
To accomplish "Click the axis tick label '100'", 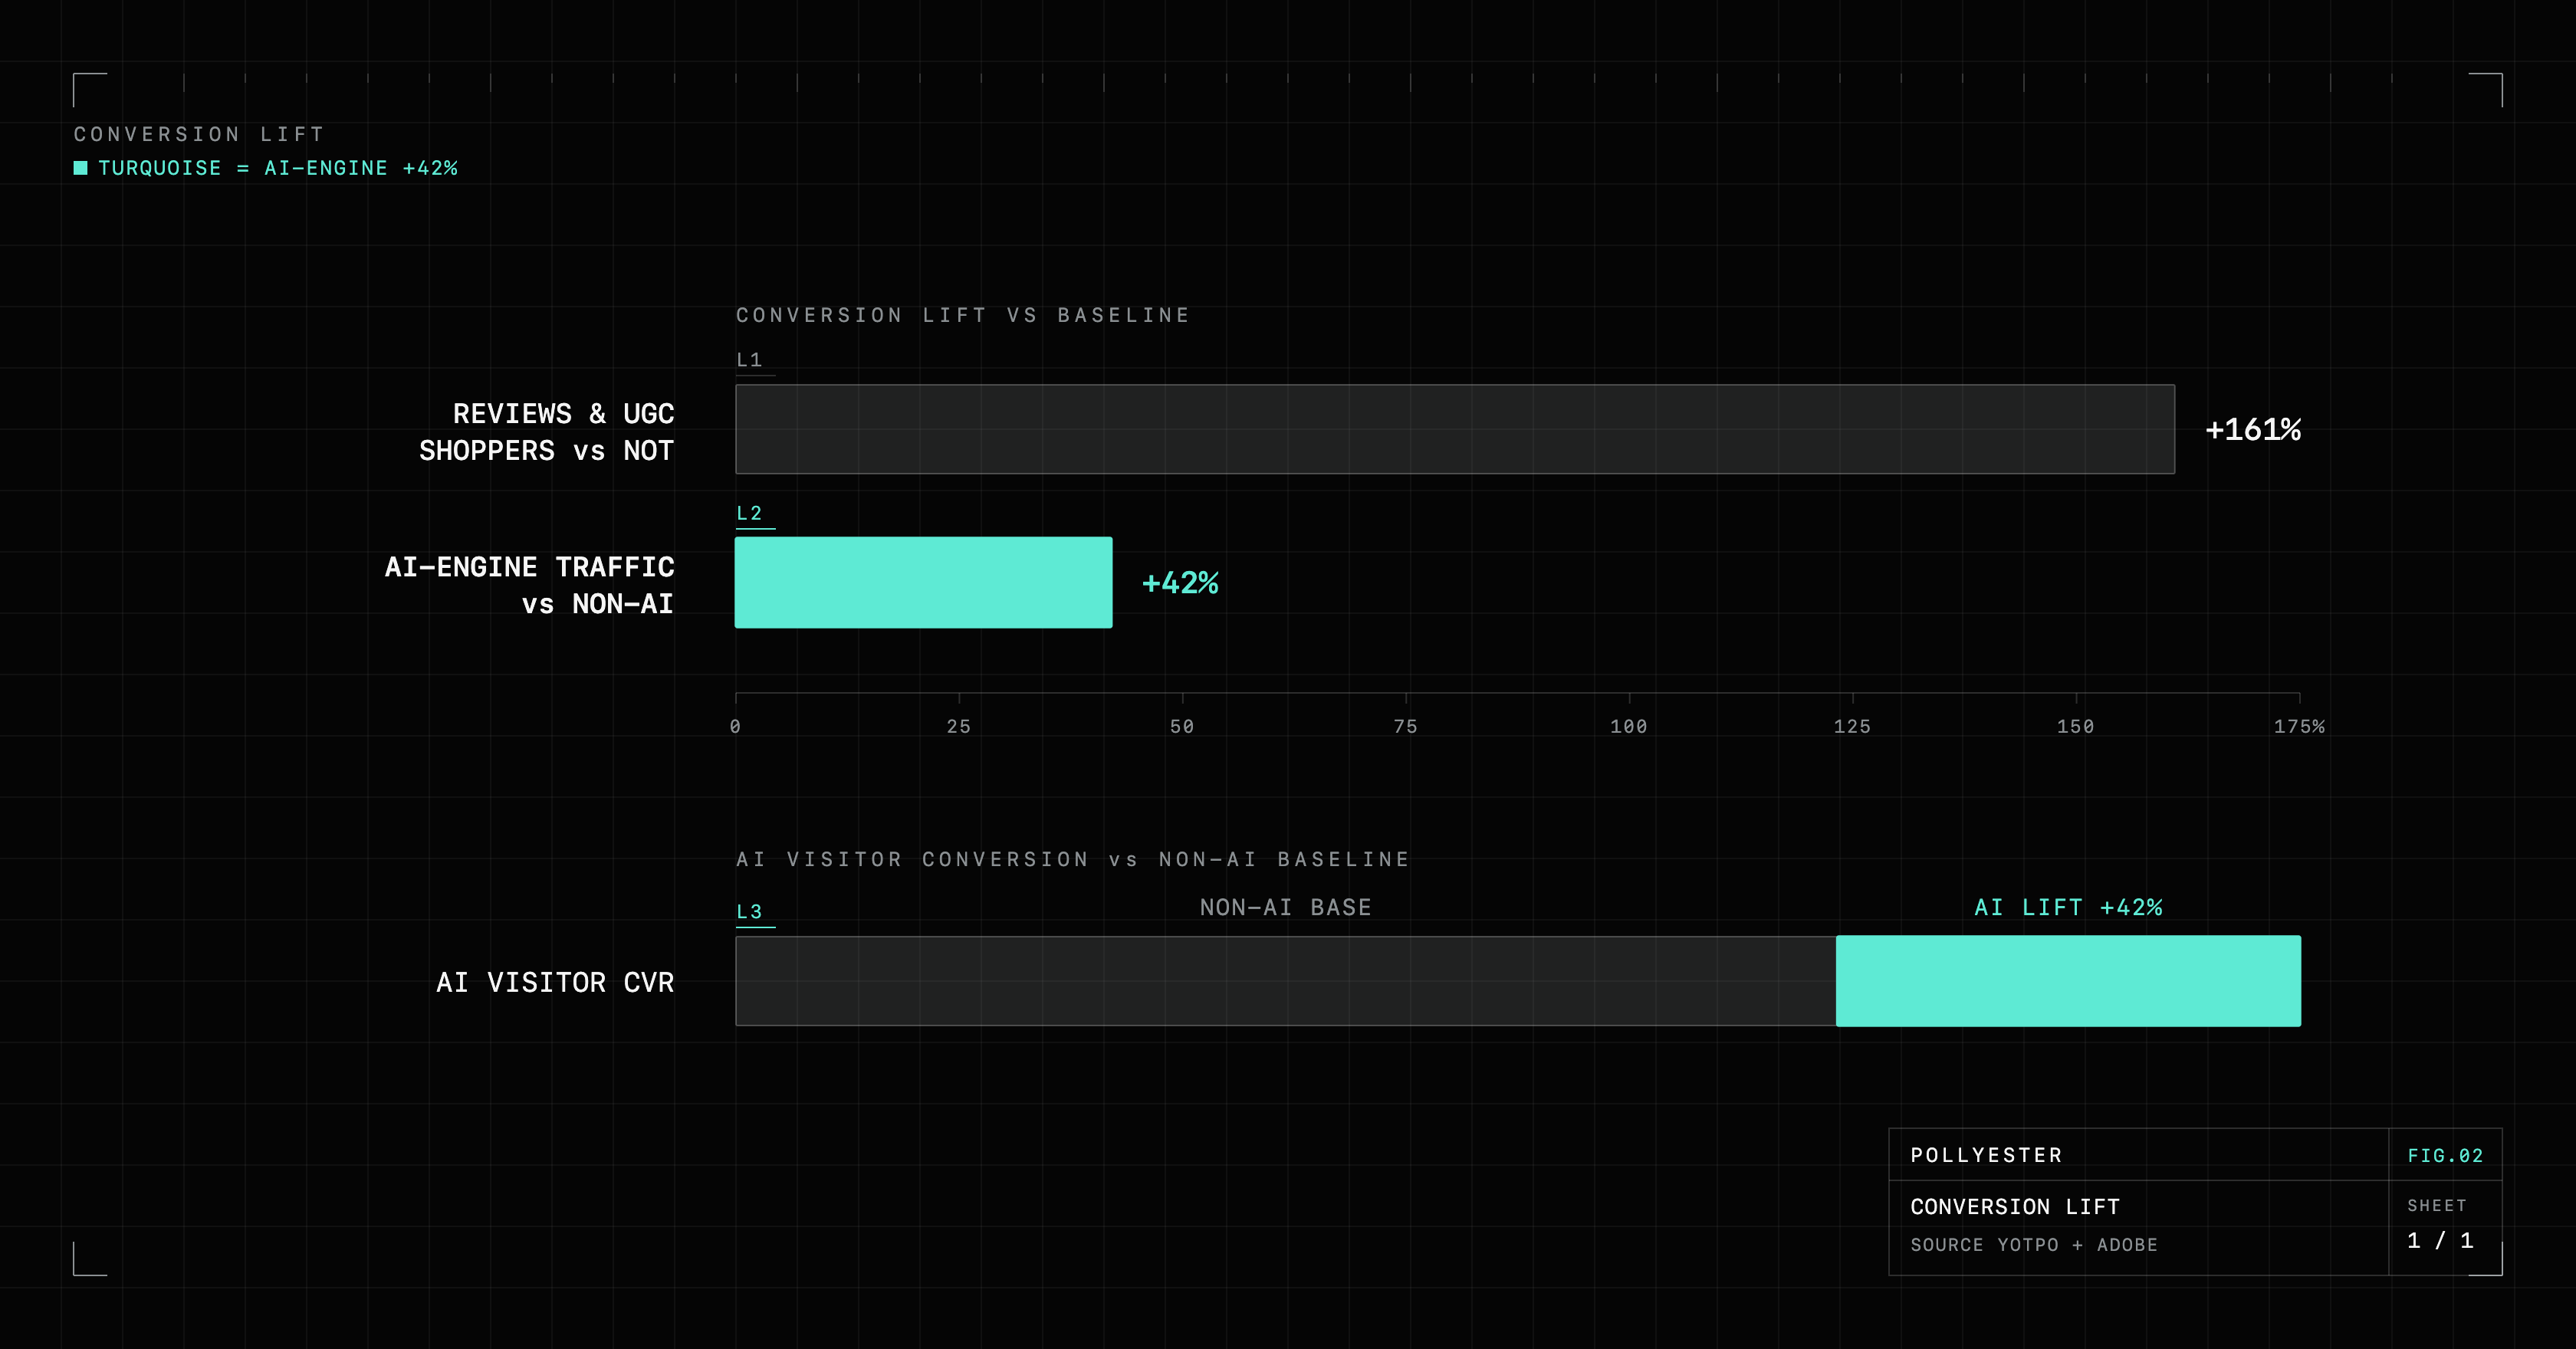I will [1629, 727].
